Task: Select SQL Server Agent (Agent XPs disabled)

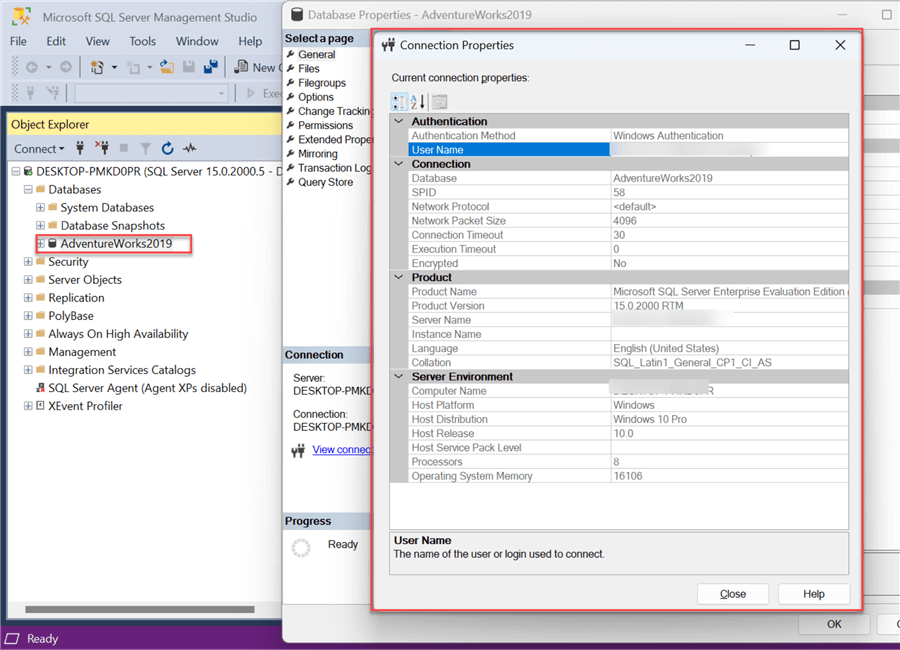Action: (x=147, y=388)
